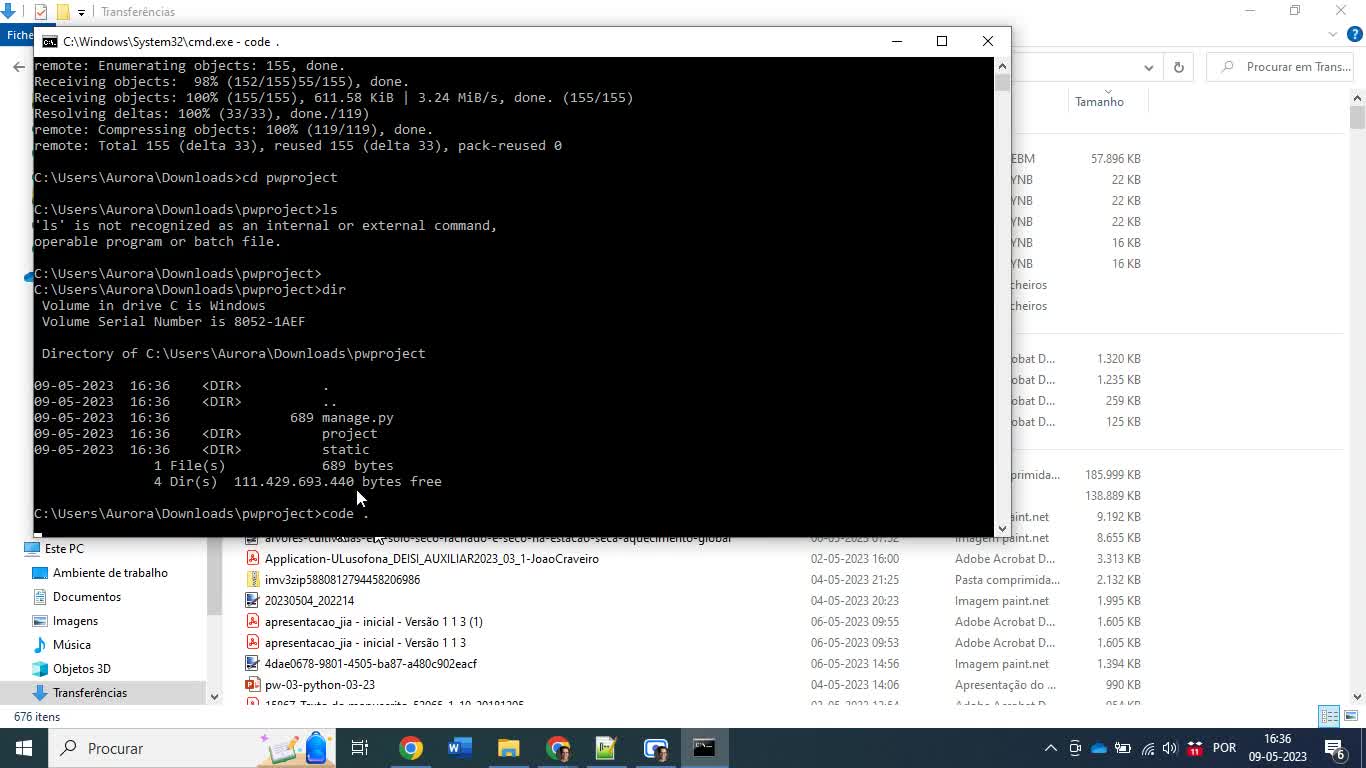The width and height of the screenshot is (1366, 768).
Task: Open the Tamanho column filter chevron
Action: click(x=1108, y=91)
